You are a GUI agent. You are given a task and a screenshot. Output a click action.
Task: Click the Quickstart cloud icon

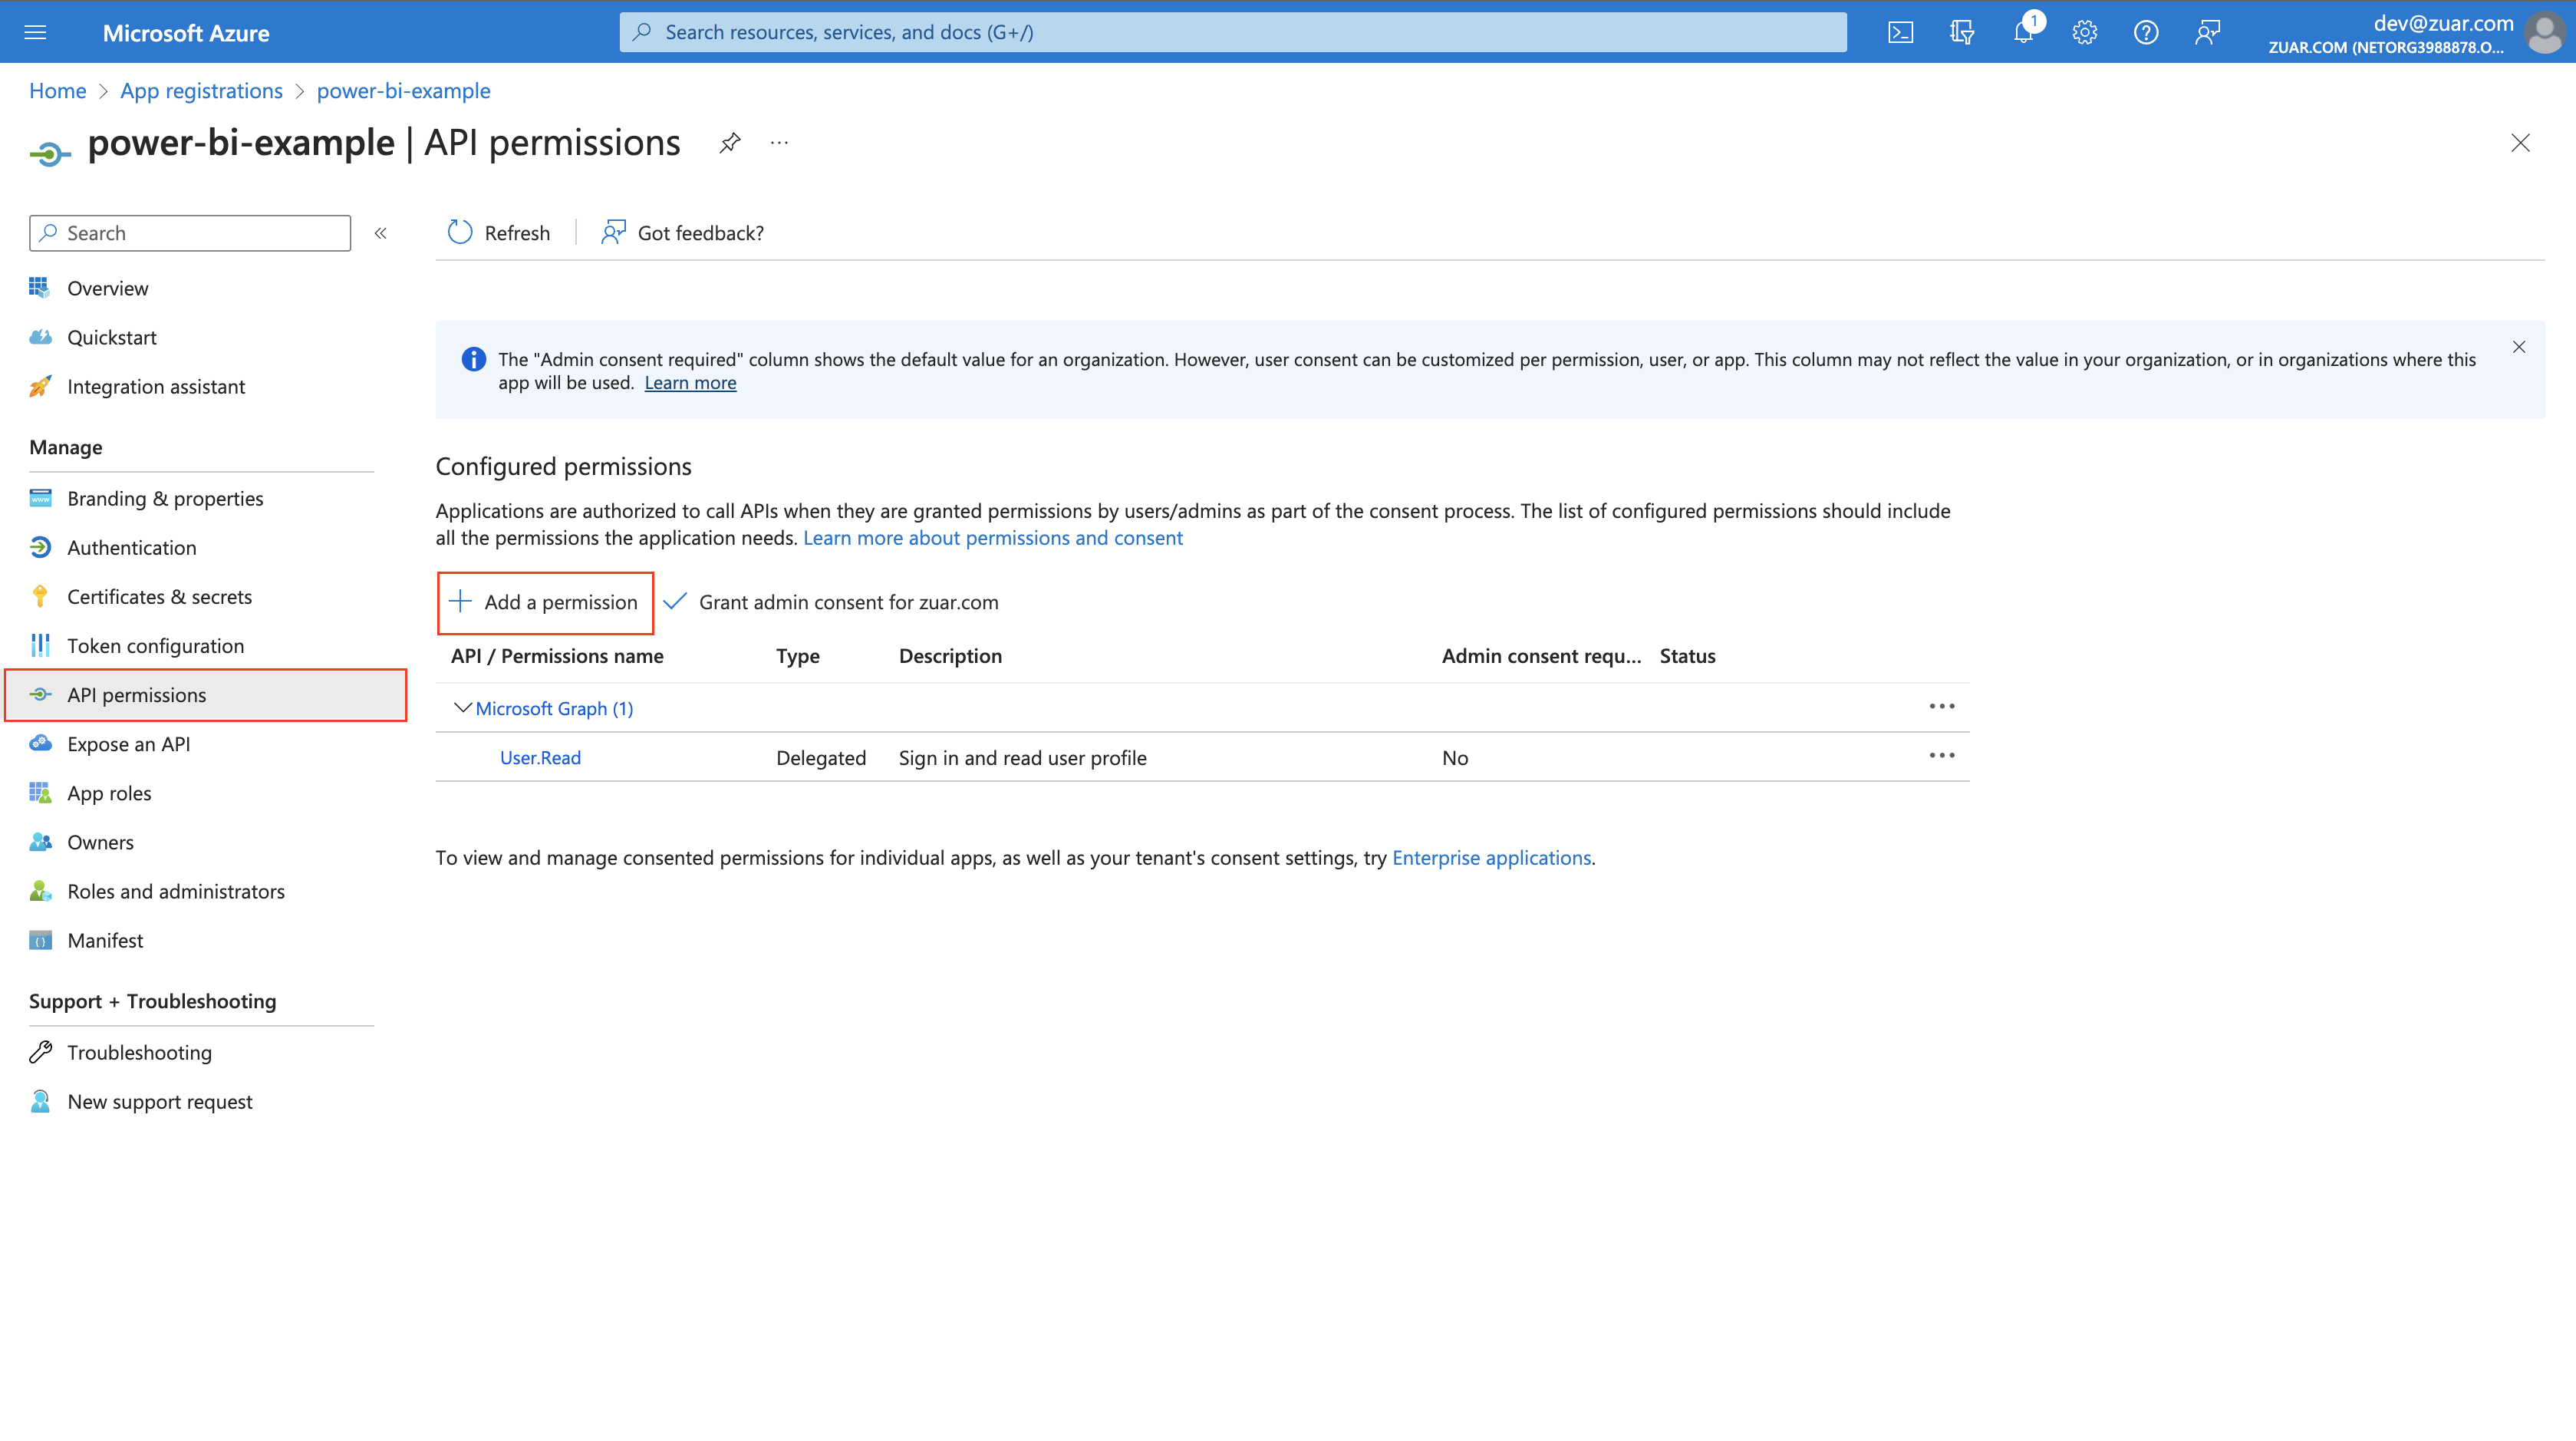(x=40, y=337)
